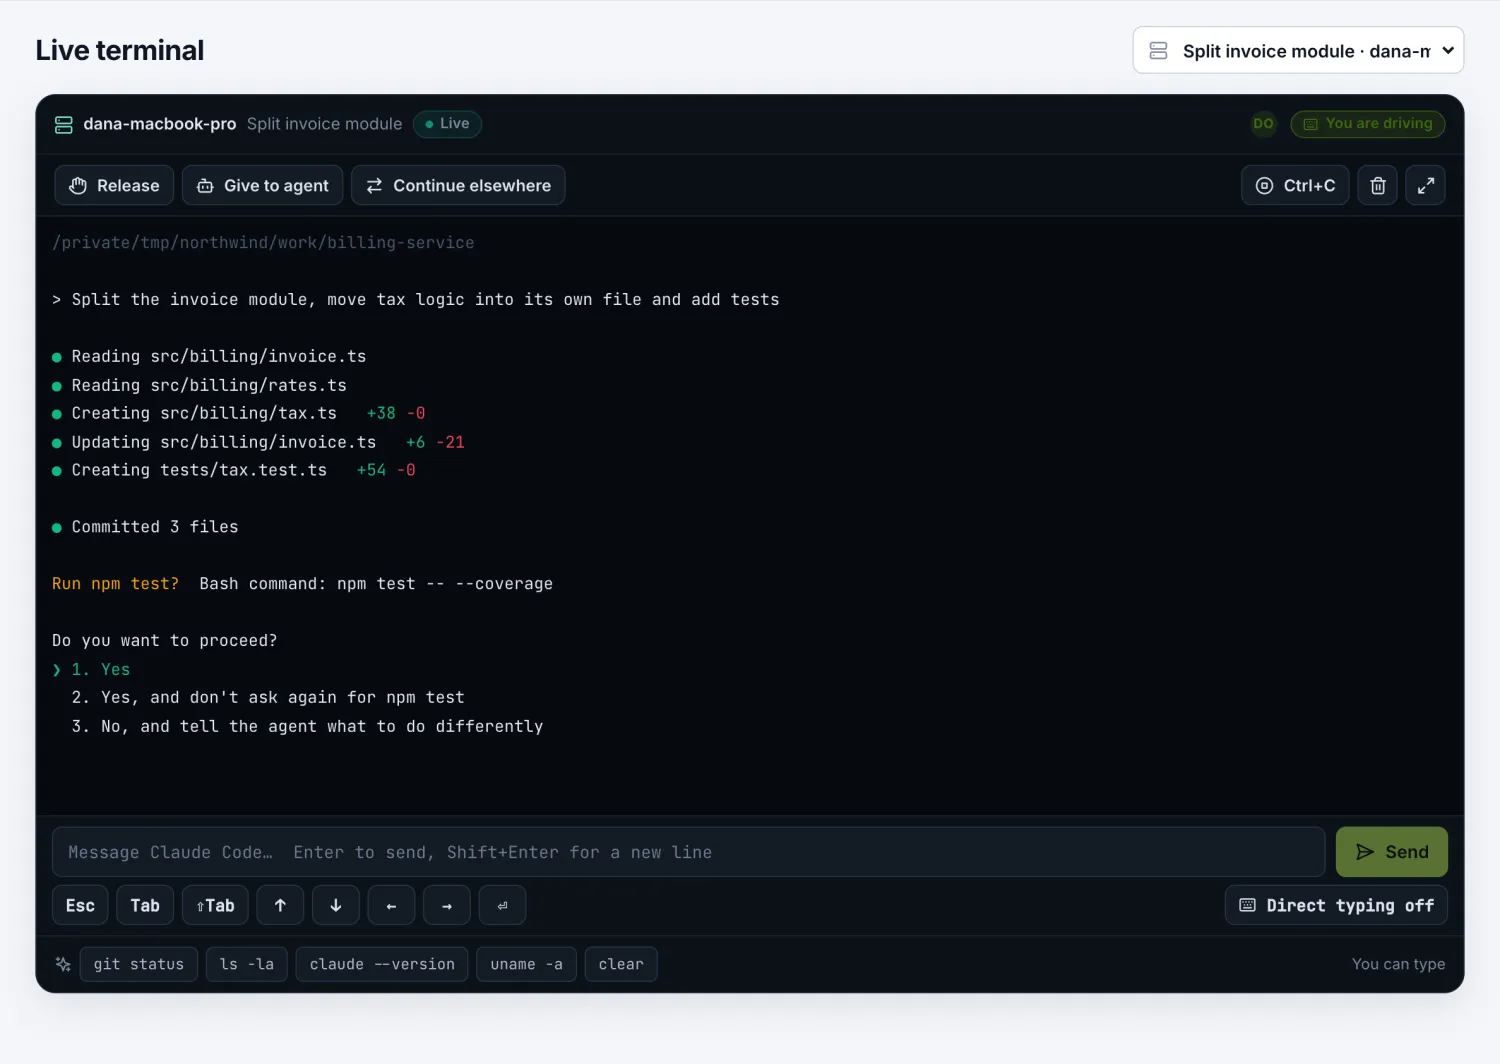The height and width of the screenshot is (1064, 1500).
Task: Send the Tab key
Action: tap(145, 905)
